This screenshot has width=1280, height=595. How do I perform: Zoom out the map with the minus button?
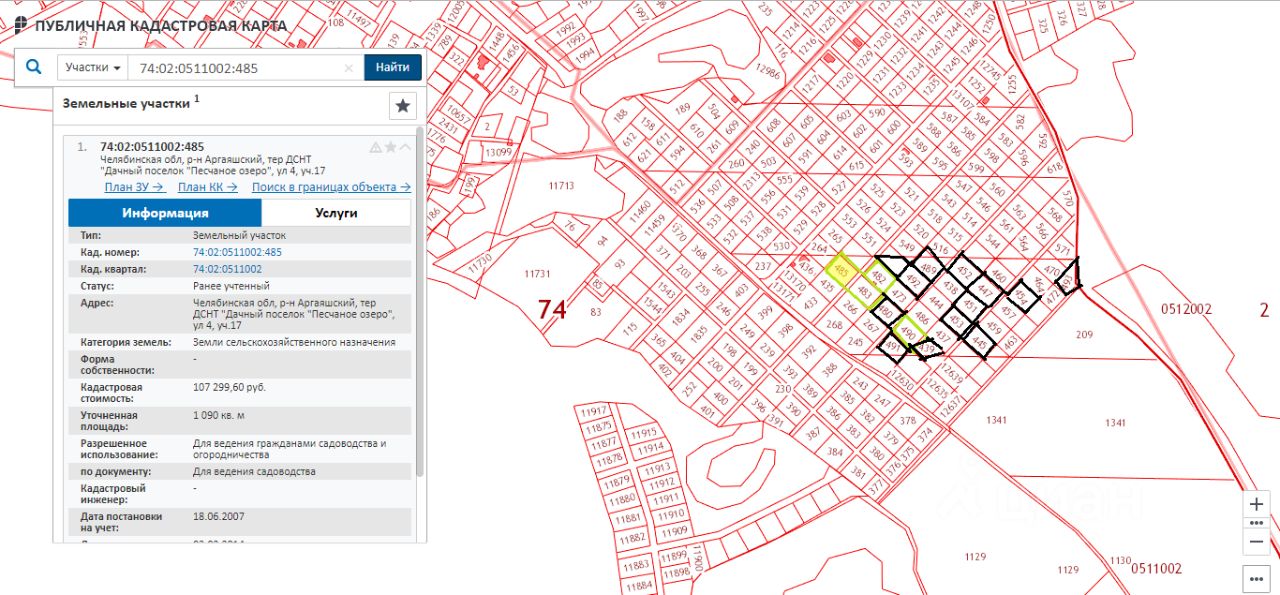1257,542
